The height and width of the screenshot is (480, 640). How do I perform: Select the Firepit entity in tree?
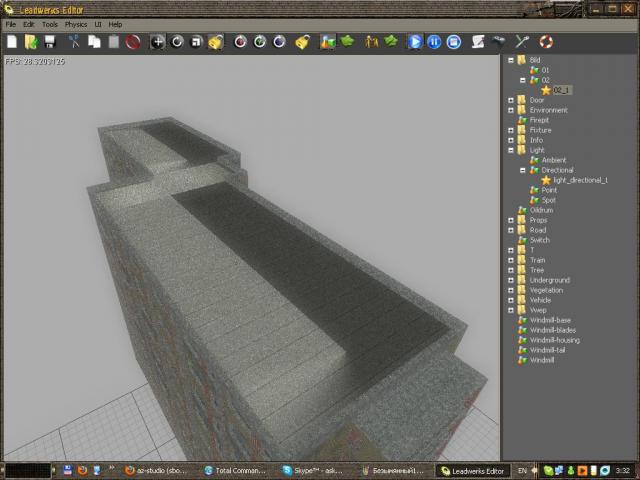coord(540,120)
